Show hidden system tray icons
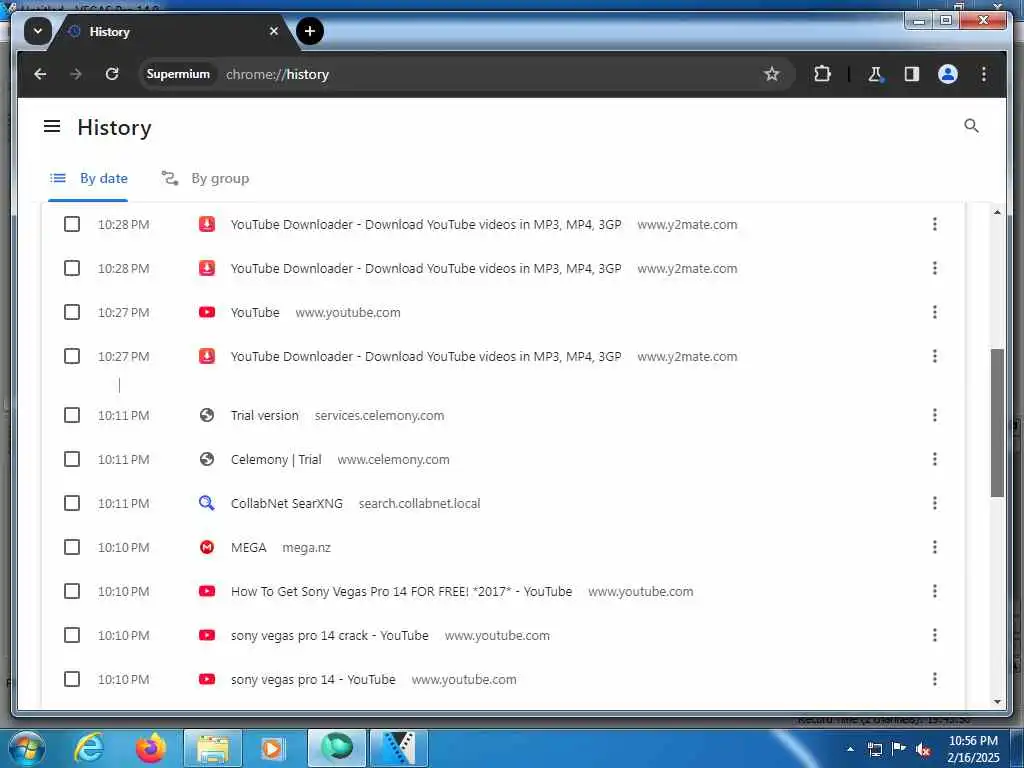Viewport: 1024px width, 768px height. coord(850,749)
